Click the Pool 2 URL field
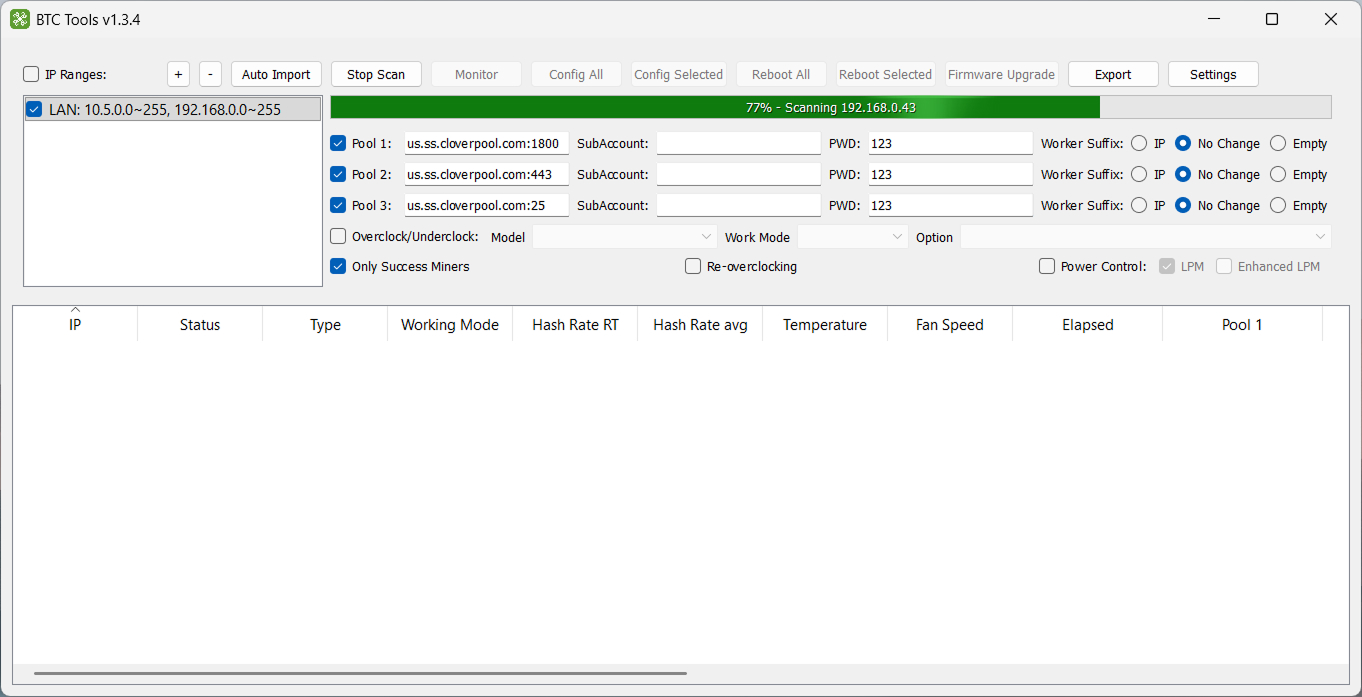Image resolution: width=1362 pixels, height=697 pixels. coord(487,174)
